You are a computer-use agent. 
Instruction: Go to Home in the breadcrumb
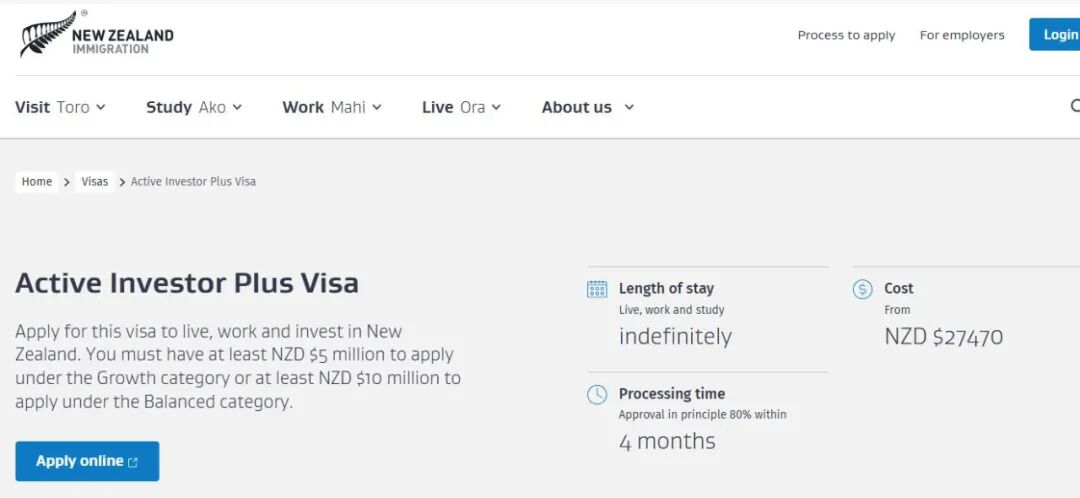pyautogui.click(x=37, y=182)
